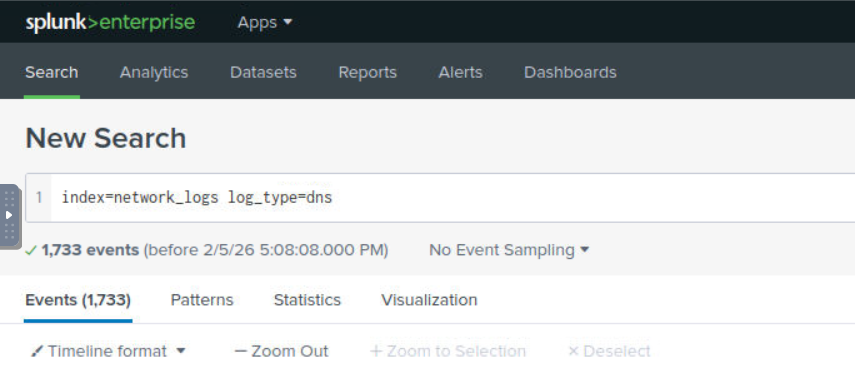Image resolution: width=855 pixels, height=367 pixels.
Task: Click the 'before 2/5/26 5:08:08.000 PM' text
Action: coord(266,250)
